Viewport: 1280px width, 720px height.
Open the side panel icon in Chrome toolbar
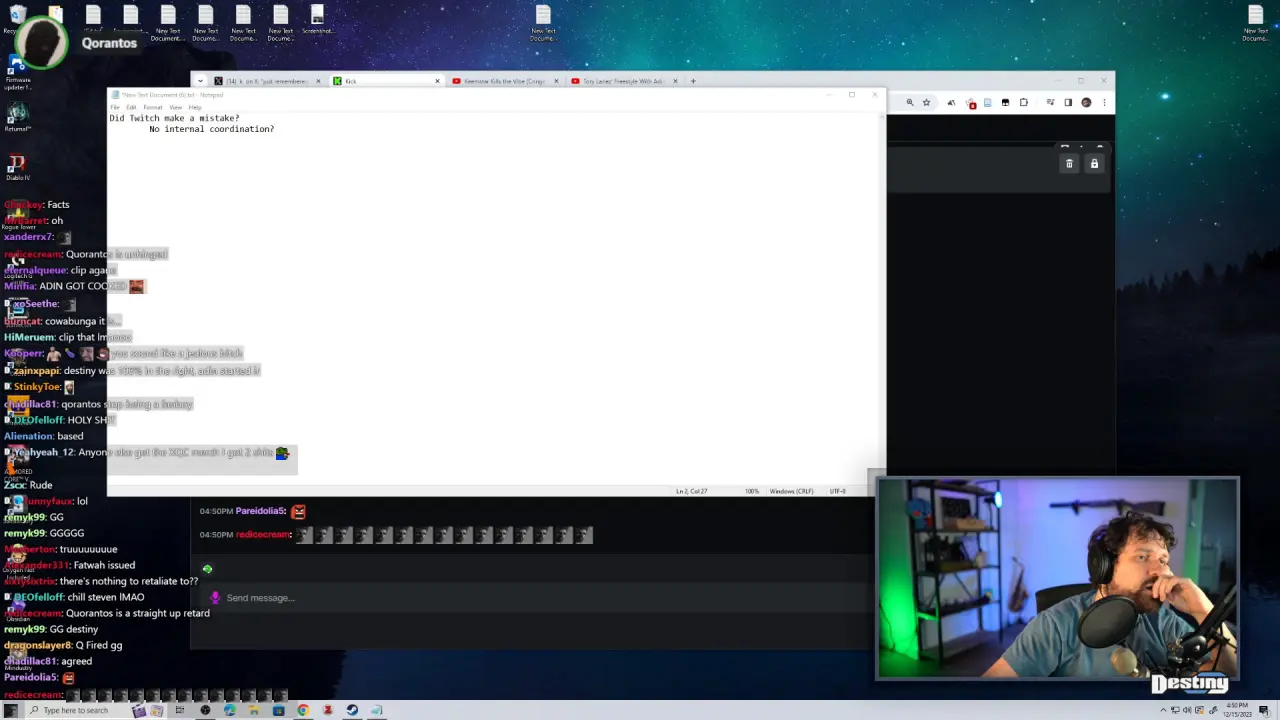1068,102
